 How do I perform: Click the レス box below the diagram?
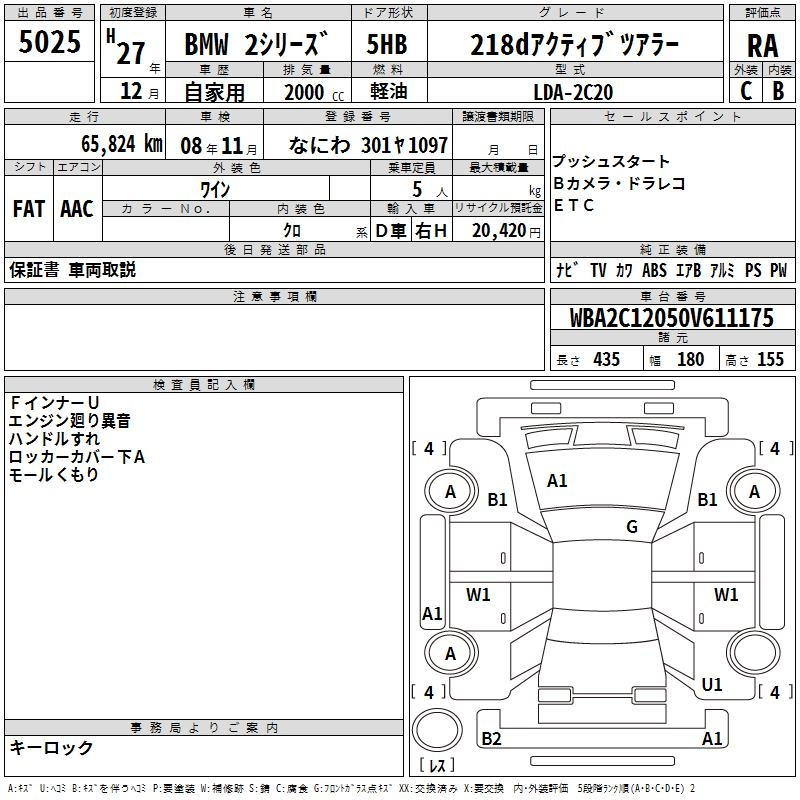pyautogui.click(x=437, y=767)
